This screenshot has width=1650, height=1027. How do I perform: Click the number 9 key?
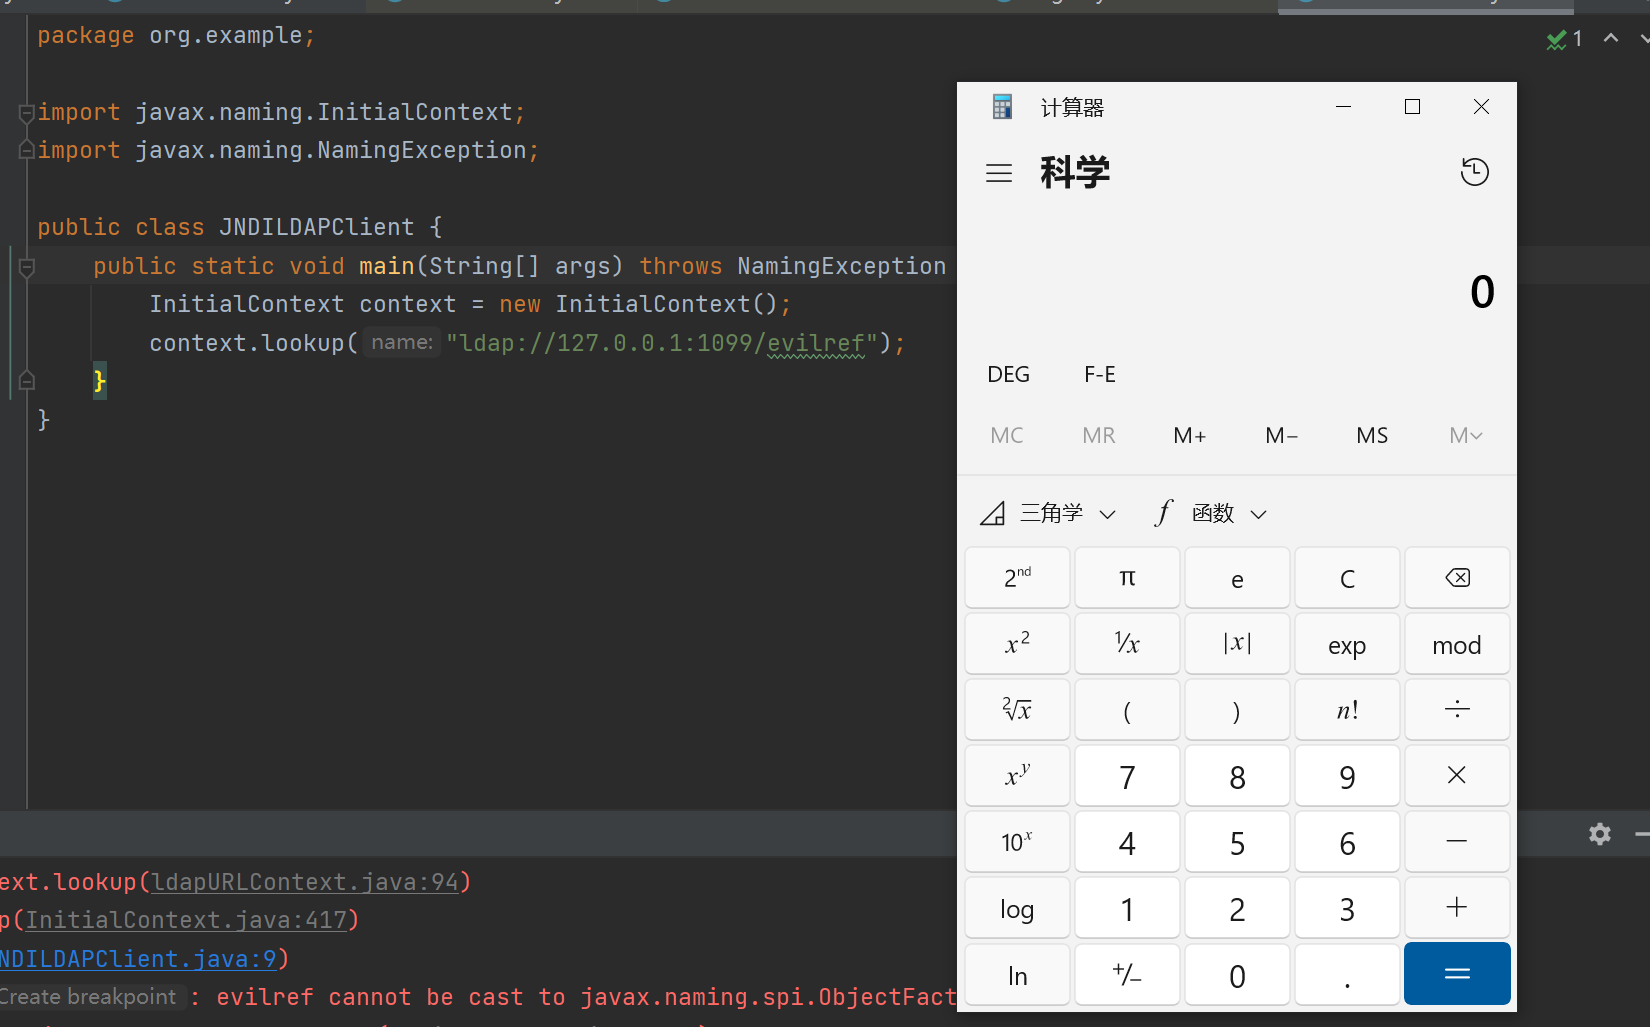pyautogui.click(x=1347, y=776)
